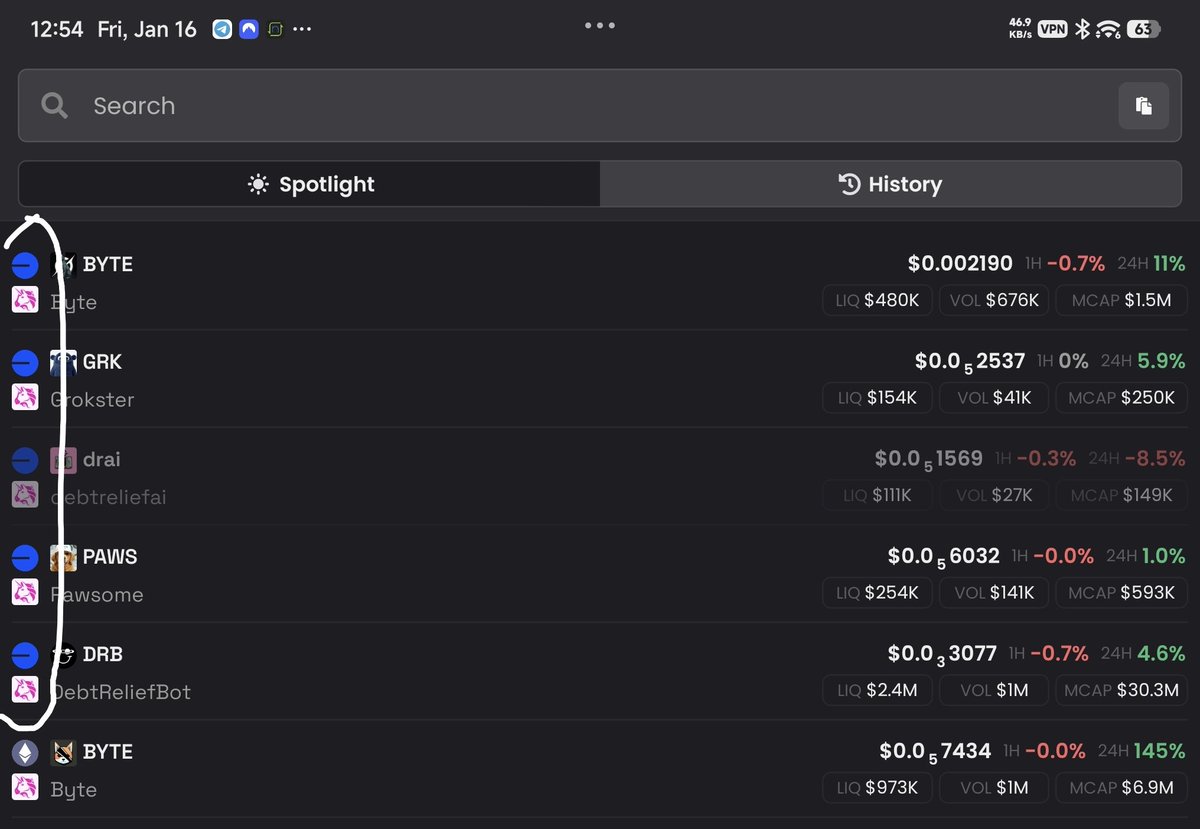Image resolution: width=1200 pixels, height=829 pixels.
Task: Click the Pawsome token name
Action: (97, 595)
